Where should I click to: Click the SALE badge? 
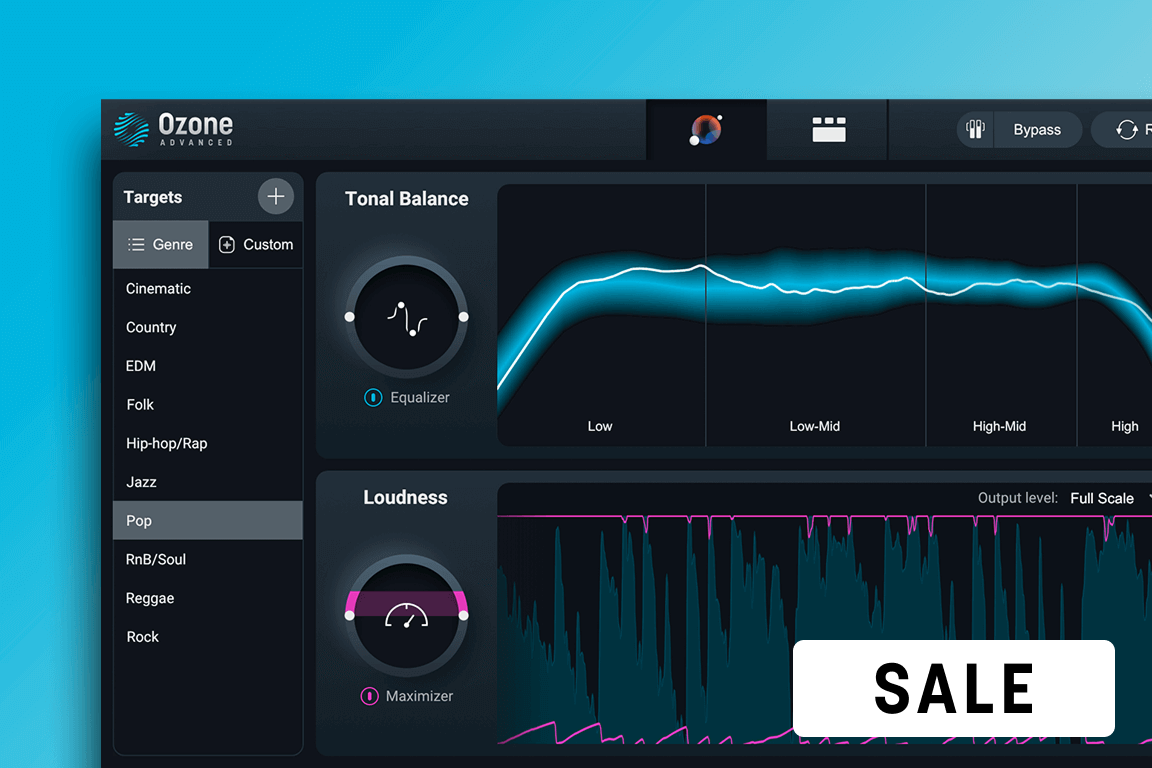point(954,689)
